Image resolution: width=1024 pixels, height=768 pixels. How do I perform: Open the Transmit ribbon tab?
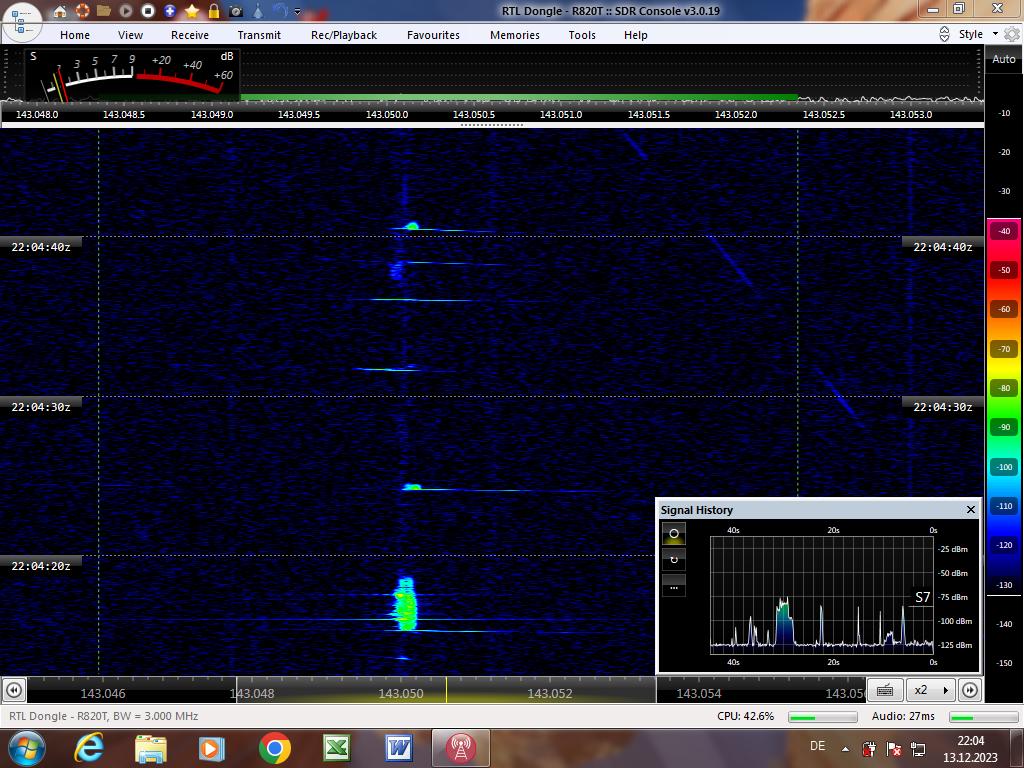259,35
